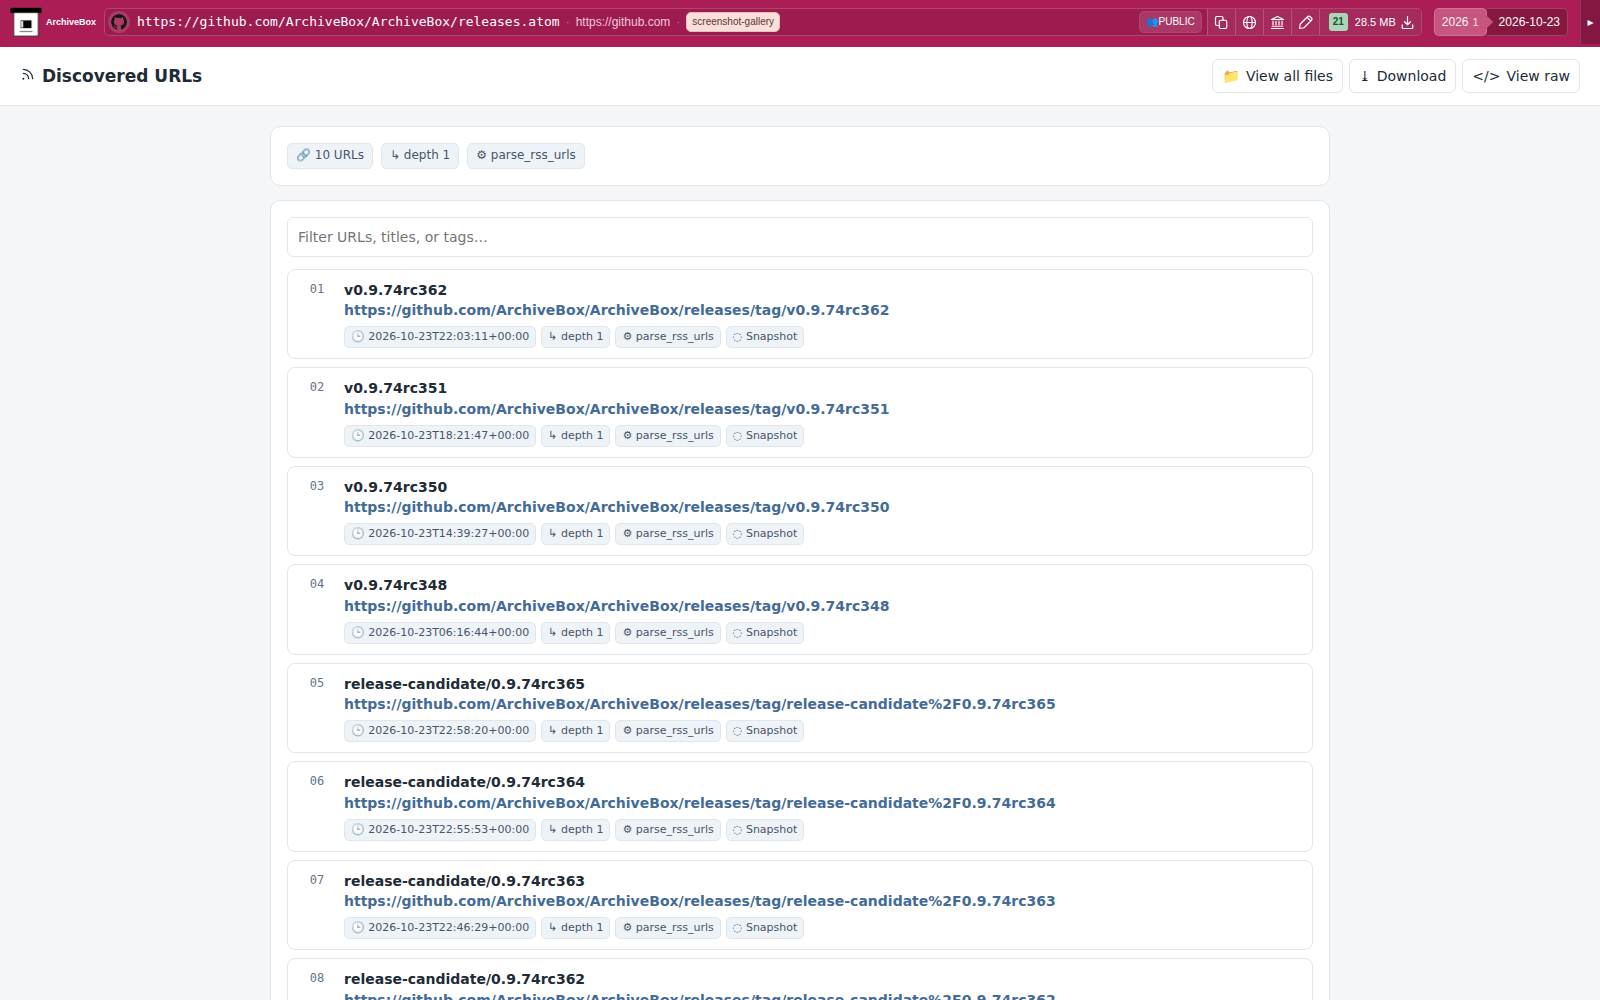Click timestamp 2026-10-23T22:03:11+00:00
The image size is (1600, 1000).
[440, 337]
